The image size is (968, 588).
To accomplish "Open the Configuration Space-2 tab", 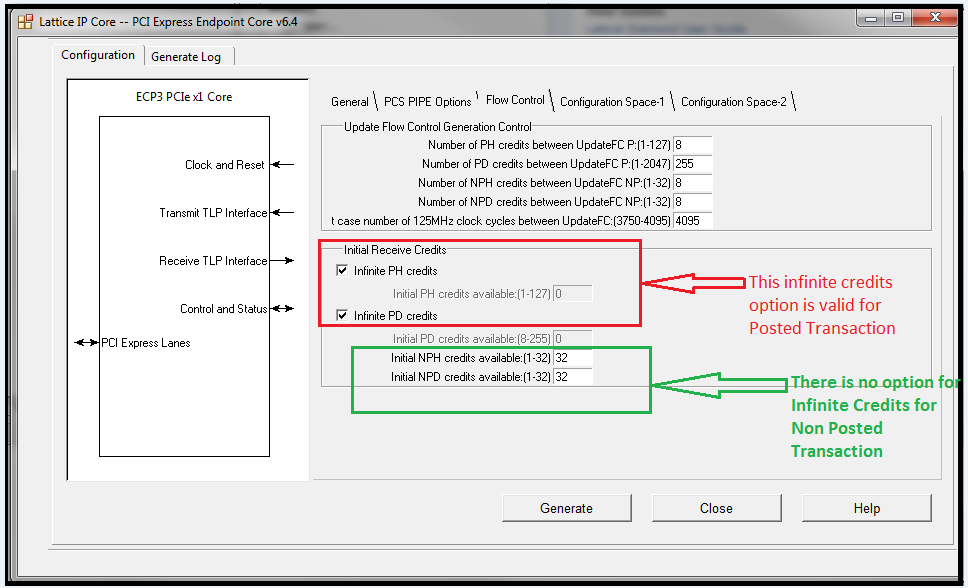I will tap(733, 102).
